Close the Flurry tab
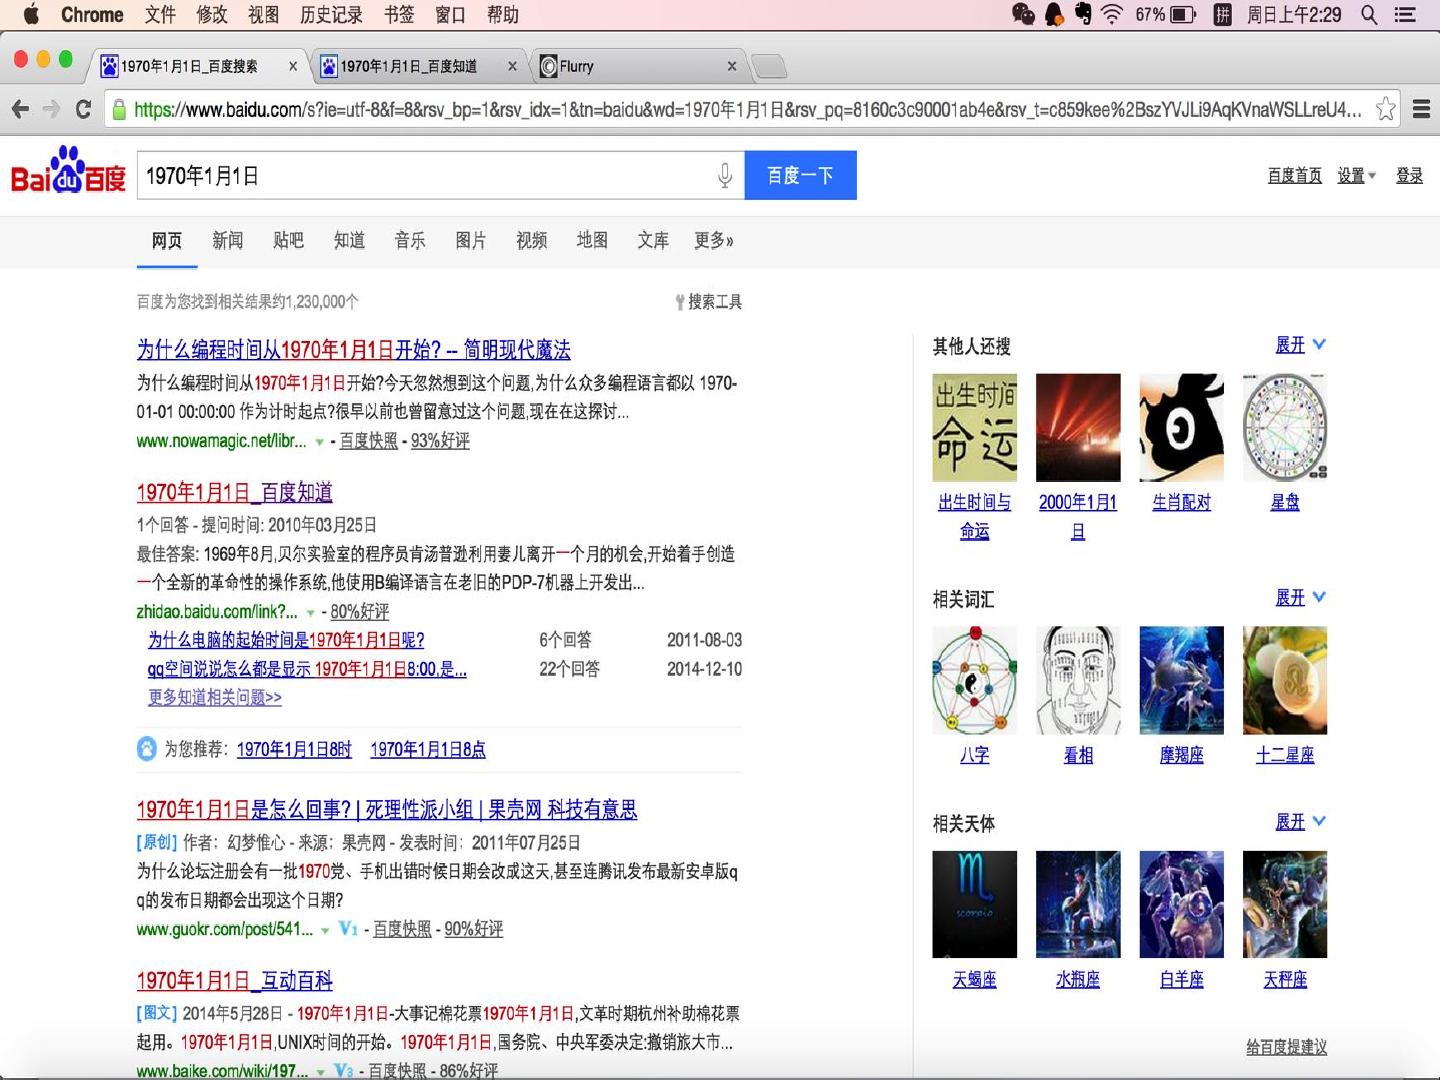Viewport: 1440px width, 1080px height. [x=732, y=66]
